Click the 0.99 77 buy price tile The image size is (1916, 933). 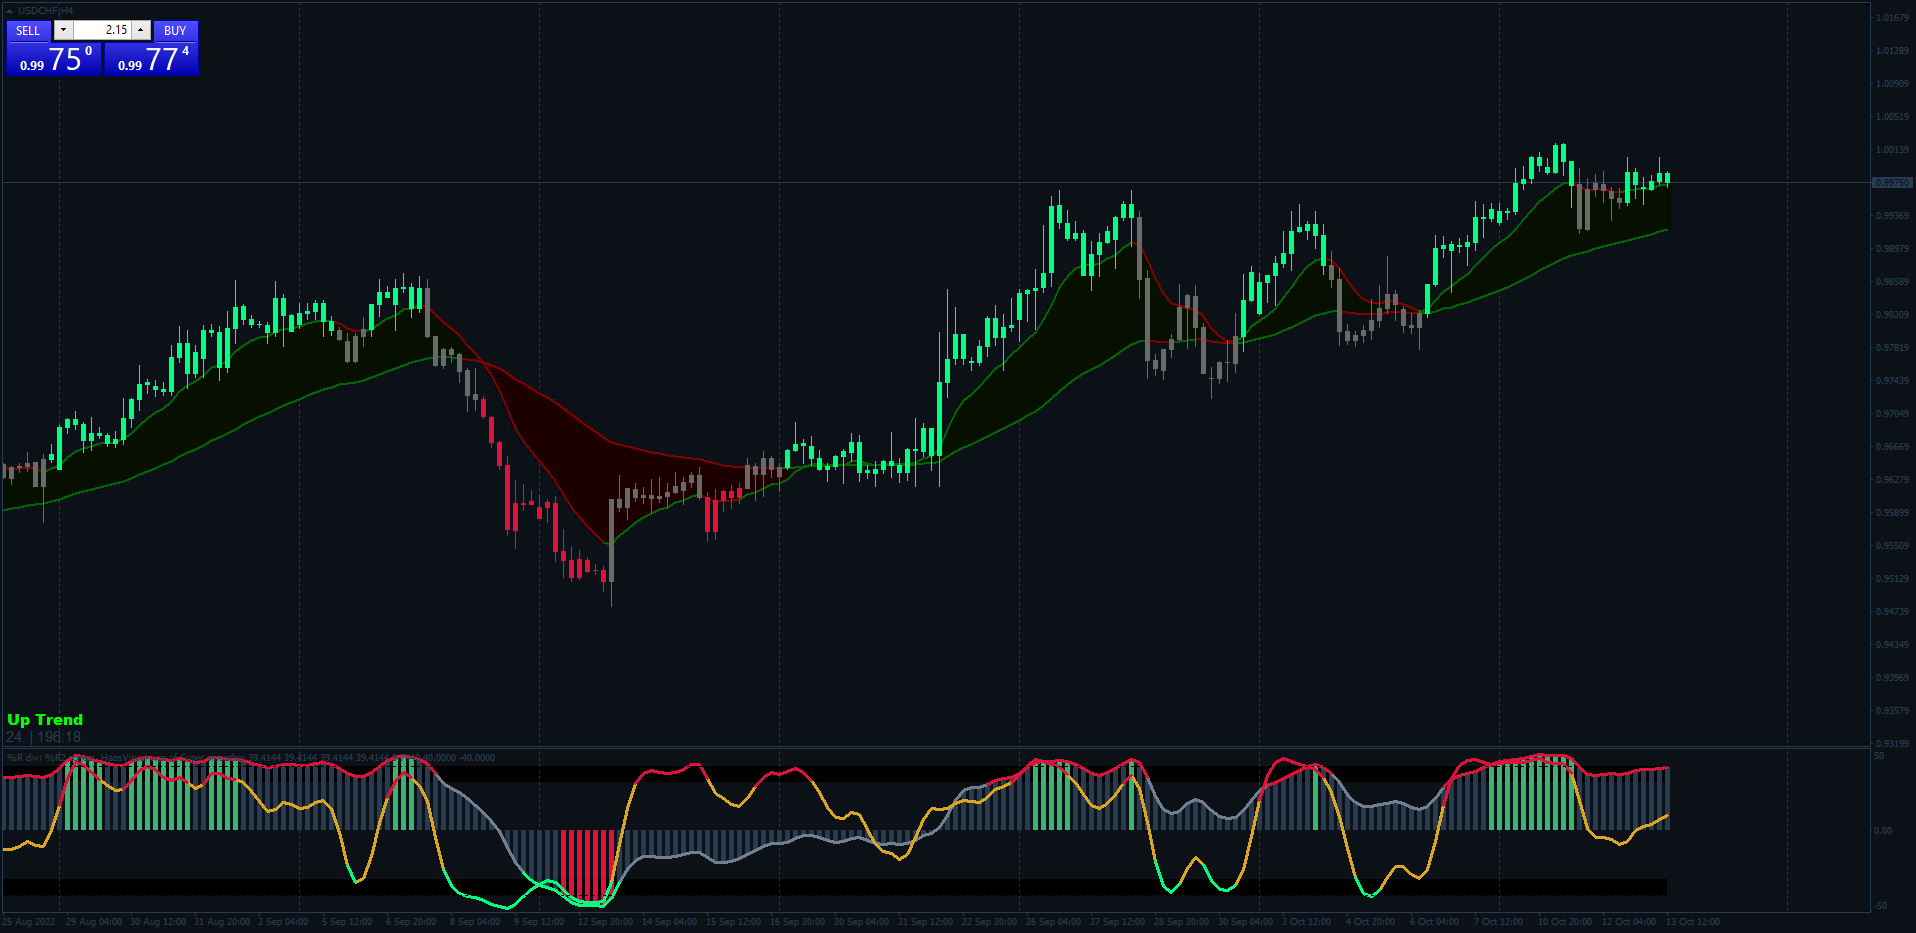click(x=151, y=58)
